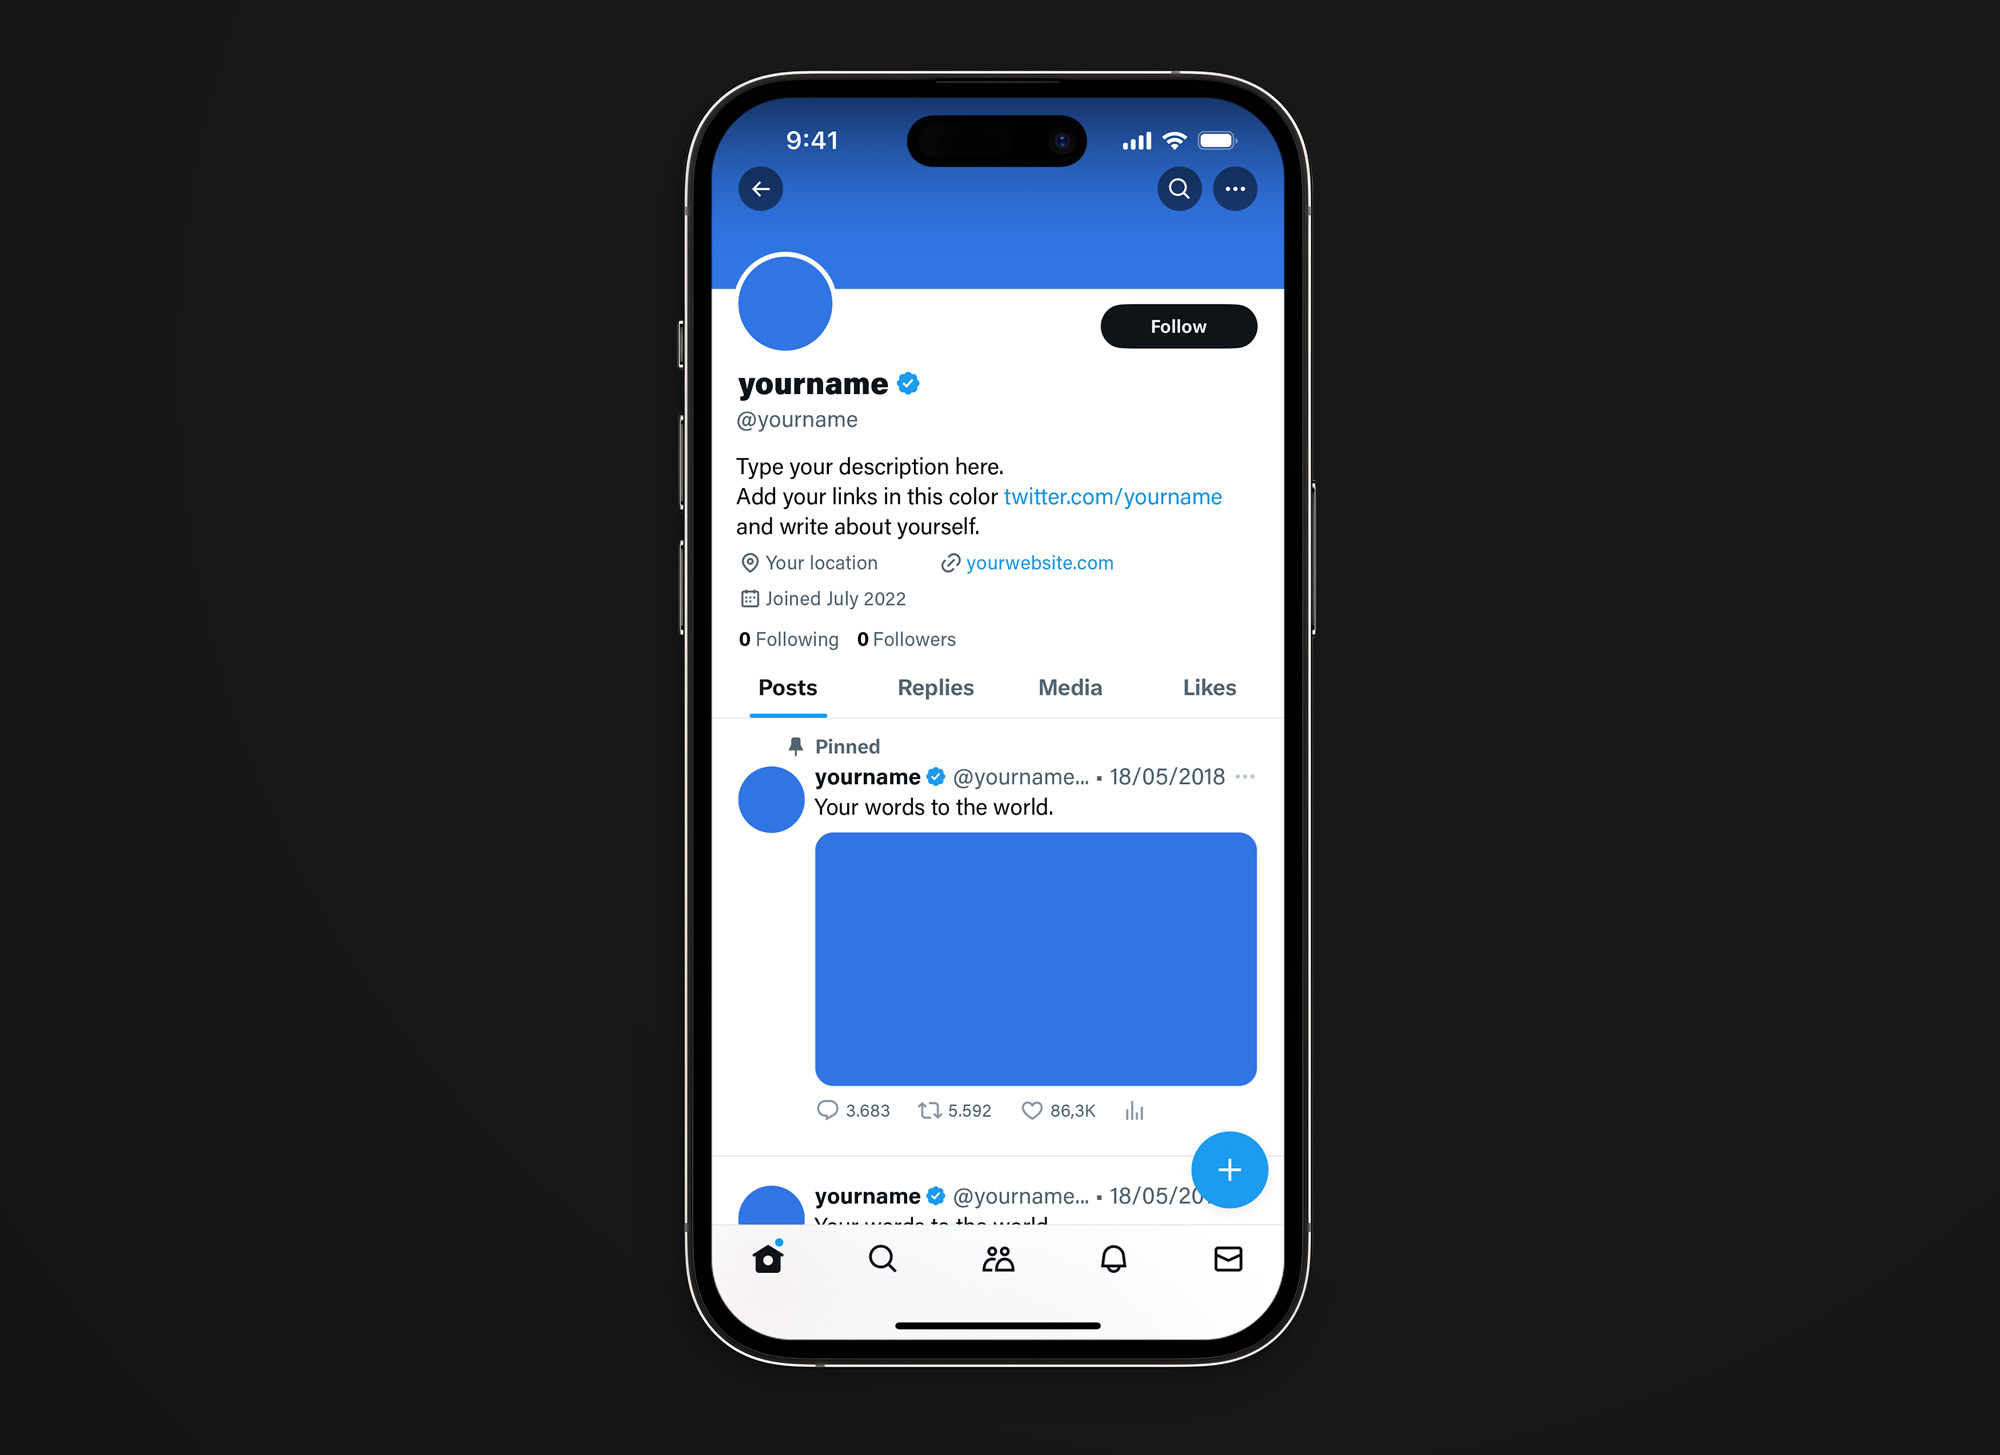Image resolution: width=2000 pixels, height=1455 pixels.
Task: Tap the search icon in top bar
Action: click(1179, 188)
